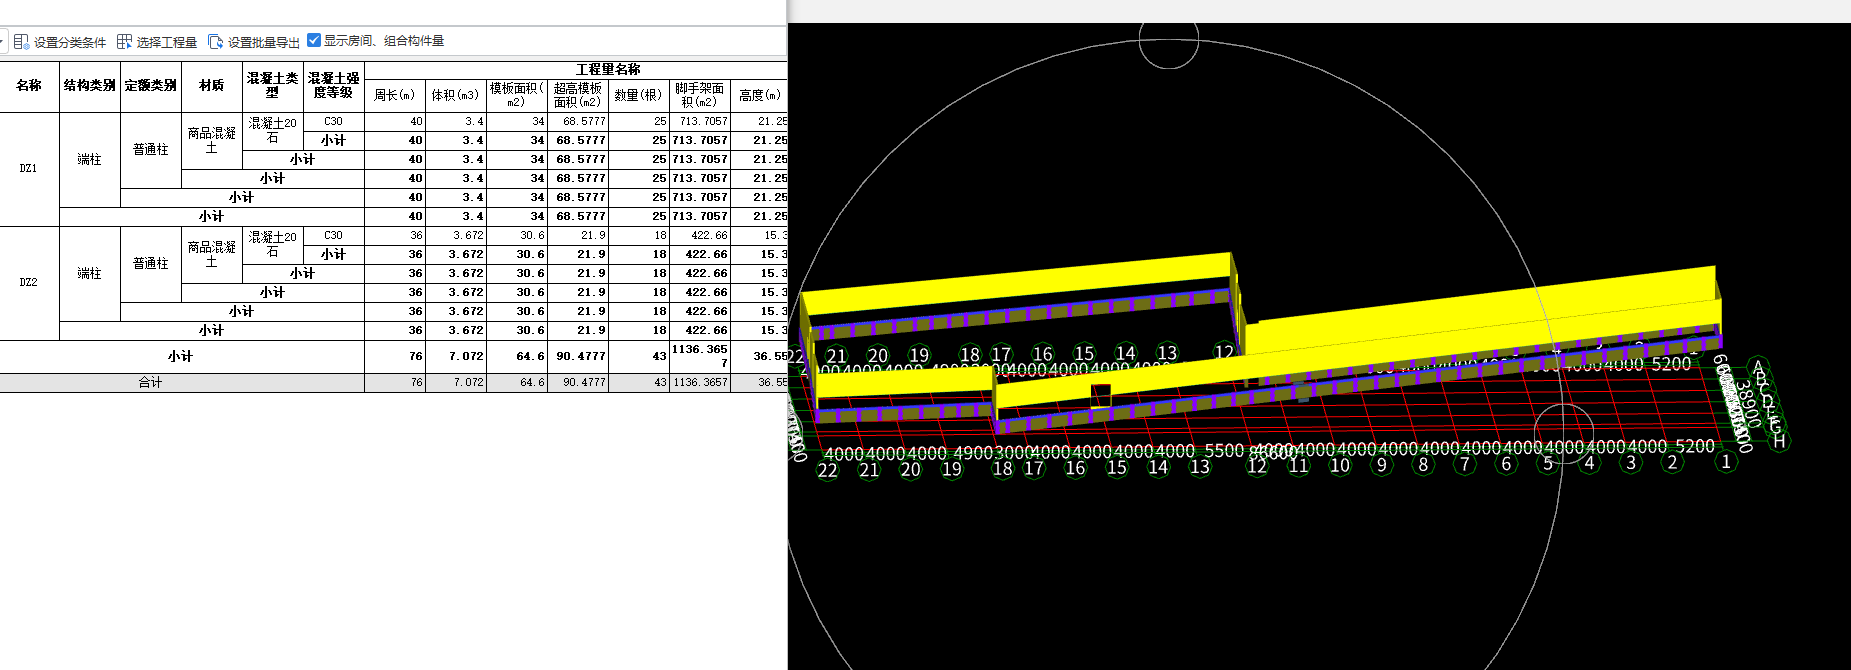Viewport: 1851px width, 670px height.
Task: Select the DZ2 name cell
Action: (29, 283)
